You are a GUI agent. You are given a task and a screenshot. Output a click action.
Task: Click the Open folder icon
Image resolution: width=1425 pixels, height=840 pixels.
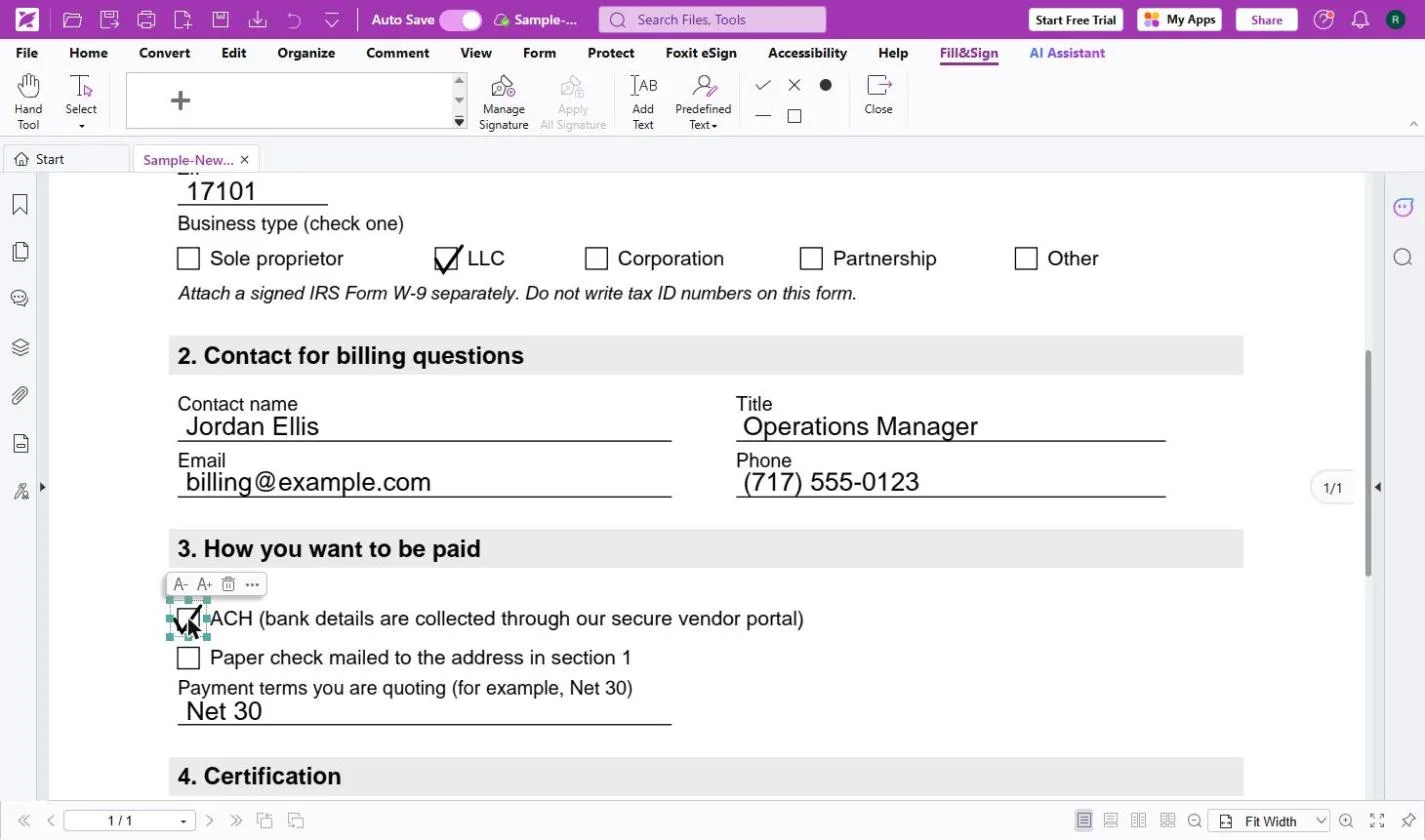coord(72,20)
